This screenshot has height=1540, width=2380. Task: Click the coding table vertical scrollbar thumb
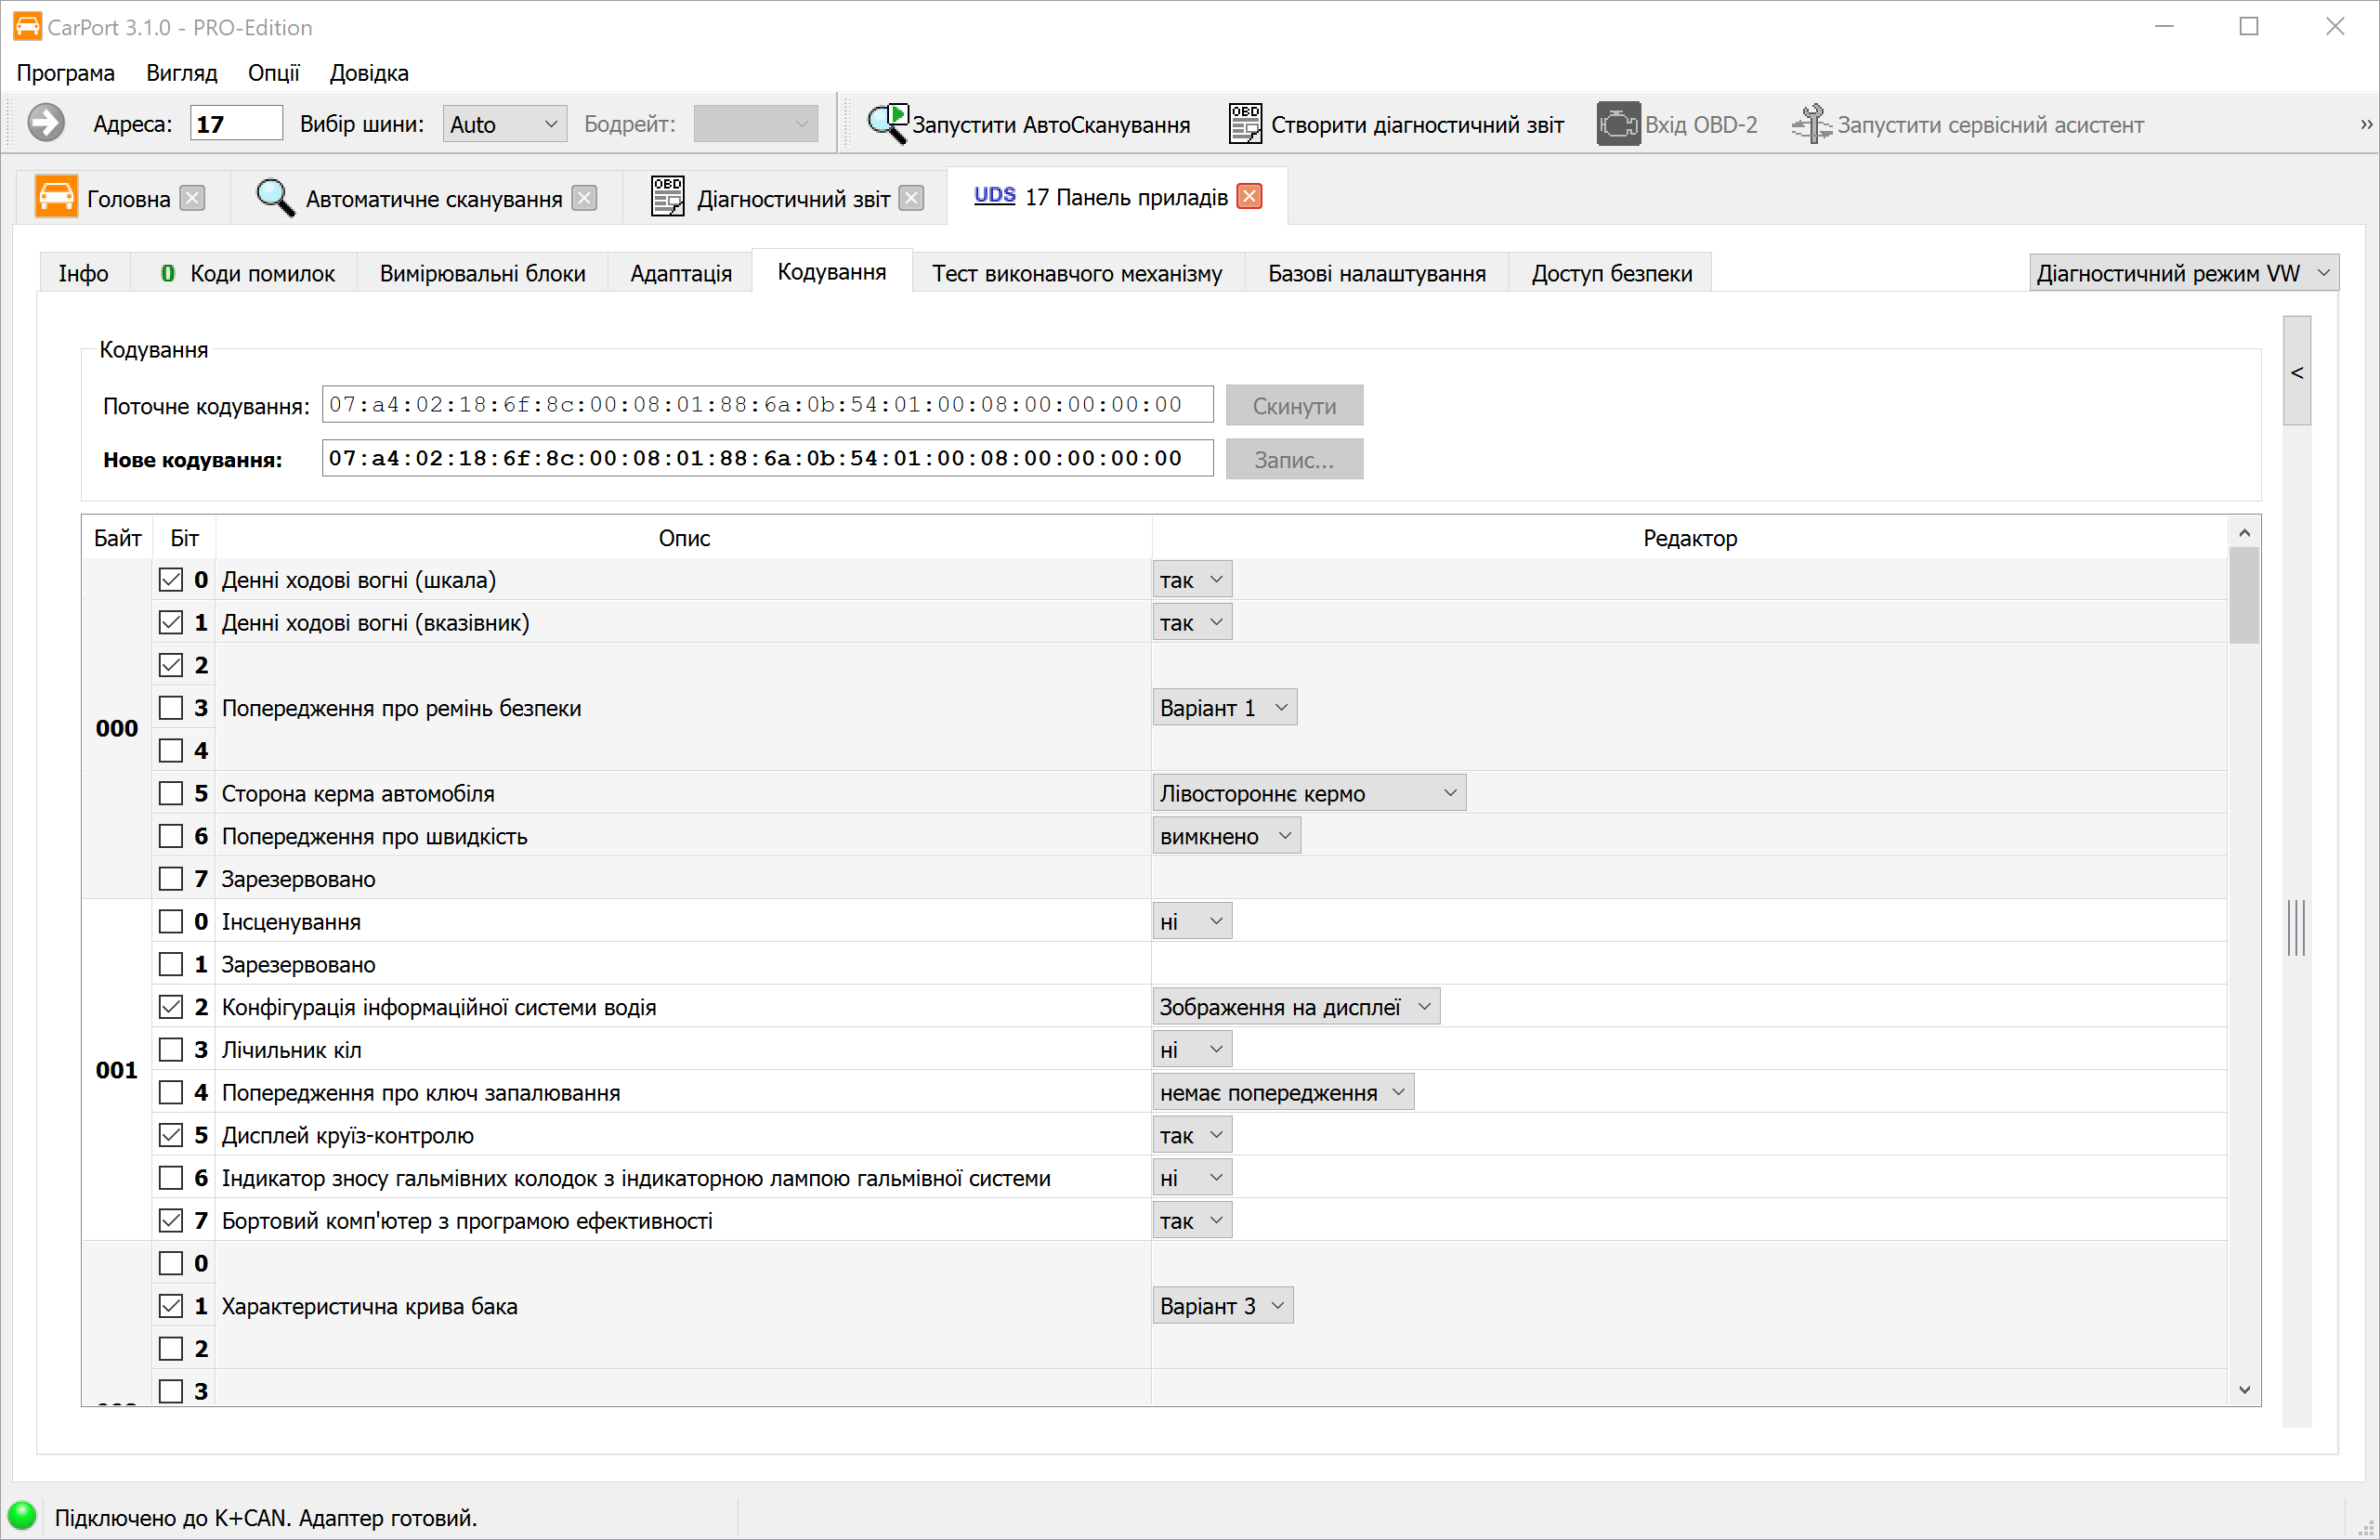pos(2243,596)
